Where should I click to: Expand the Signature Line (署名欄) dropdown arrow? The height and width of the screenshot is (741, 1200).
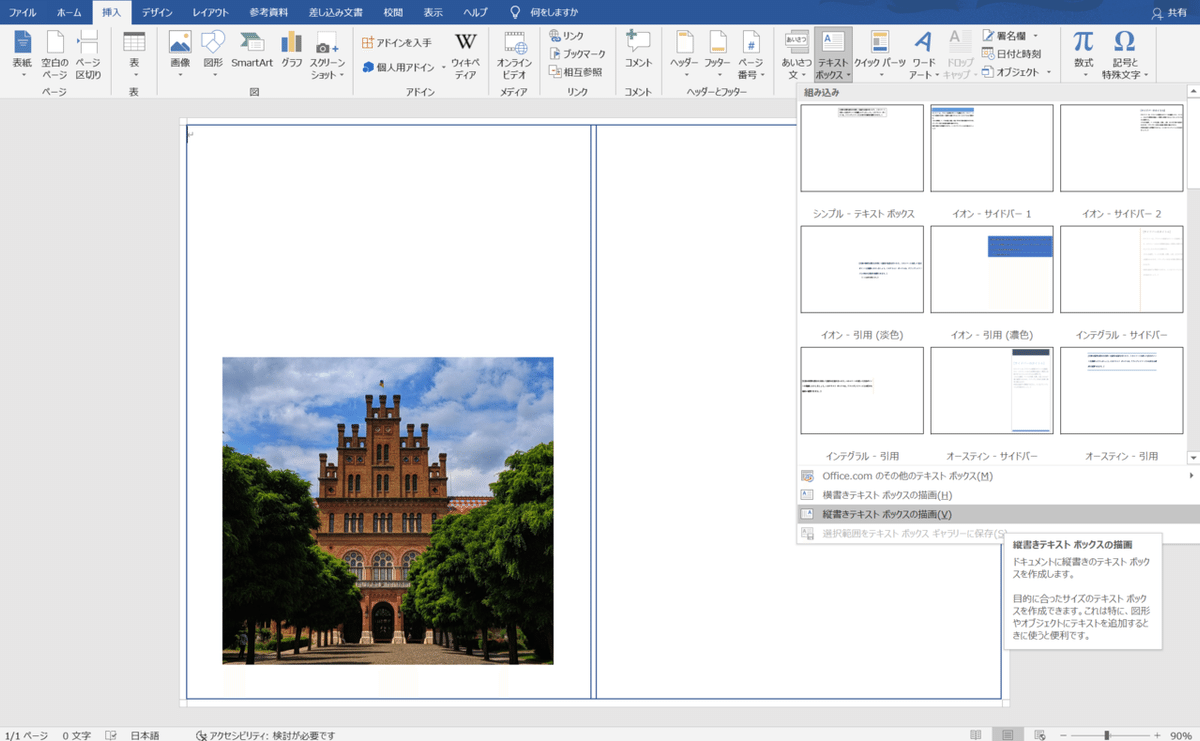[x=1035, y=36]
